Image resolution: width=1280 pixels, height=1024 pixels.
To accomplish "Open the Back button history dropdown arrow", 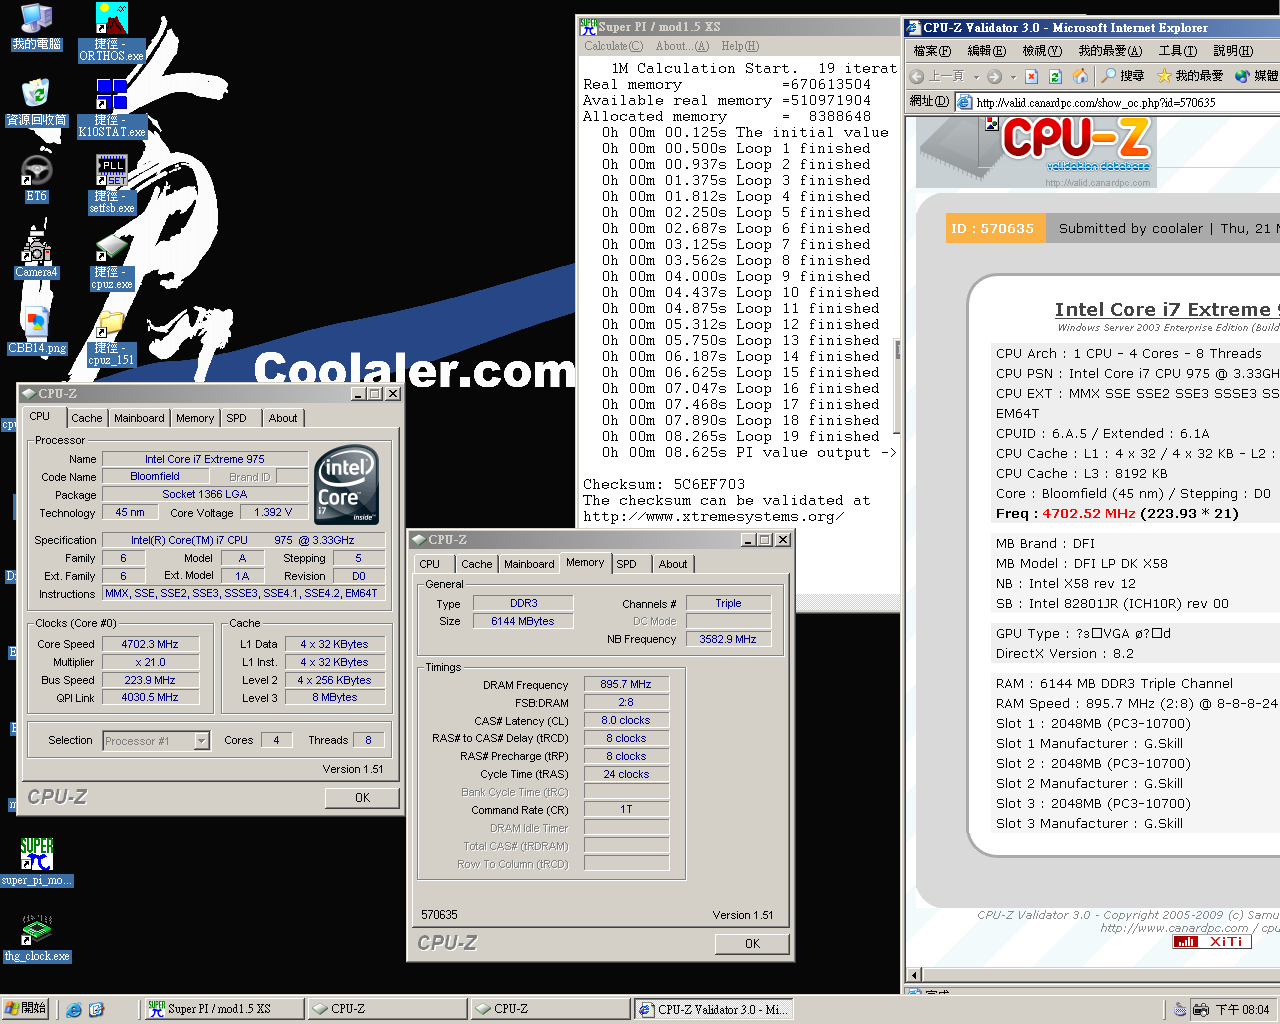I will 976,77.
